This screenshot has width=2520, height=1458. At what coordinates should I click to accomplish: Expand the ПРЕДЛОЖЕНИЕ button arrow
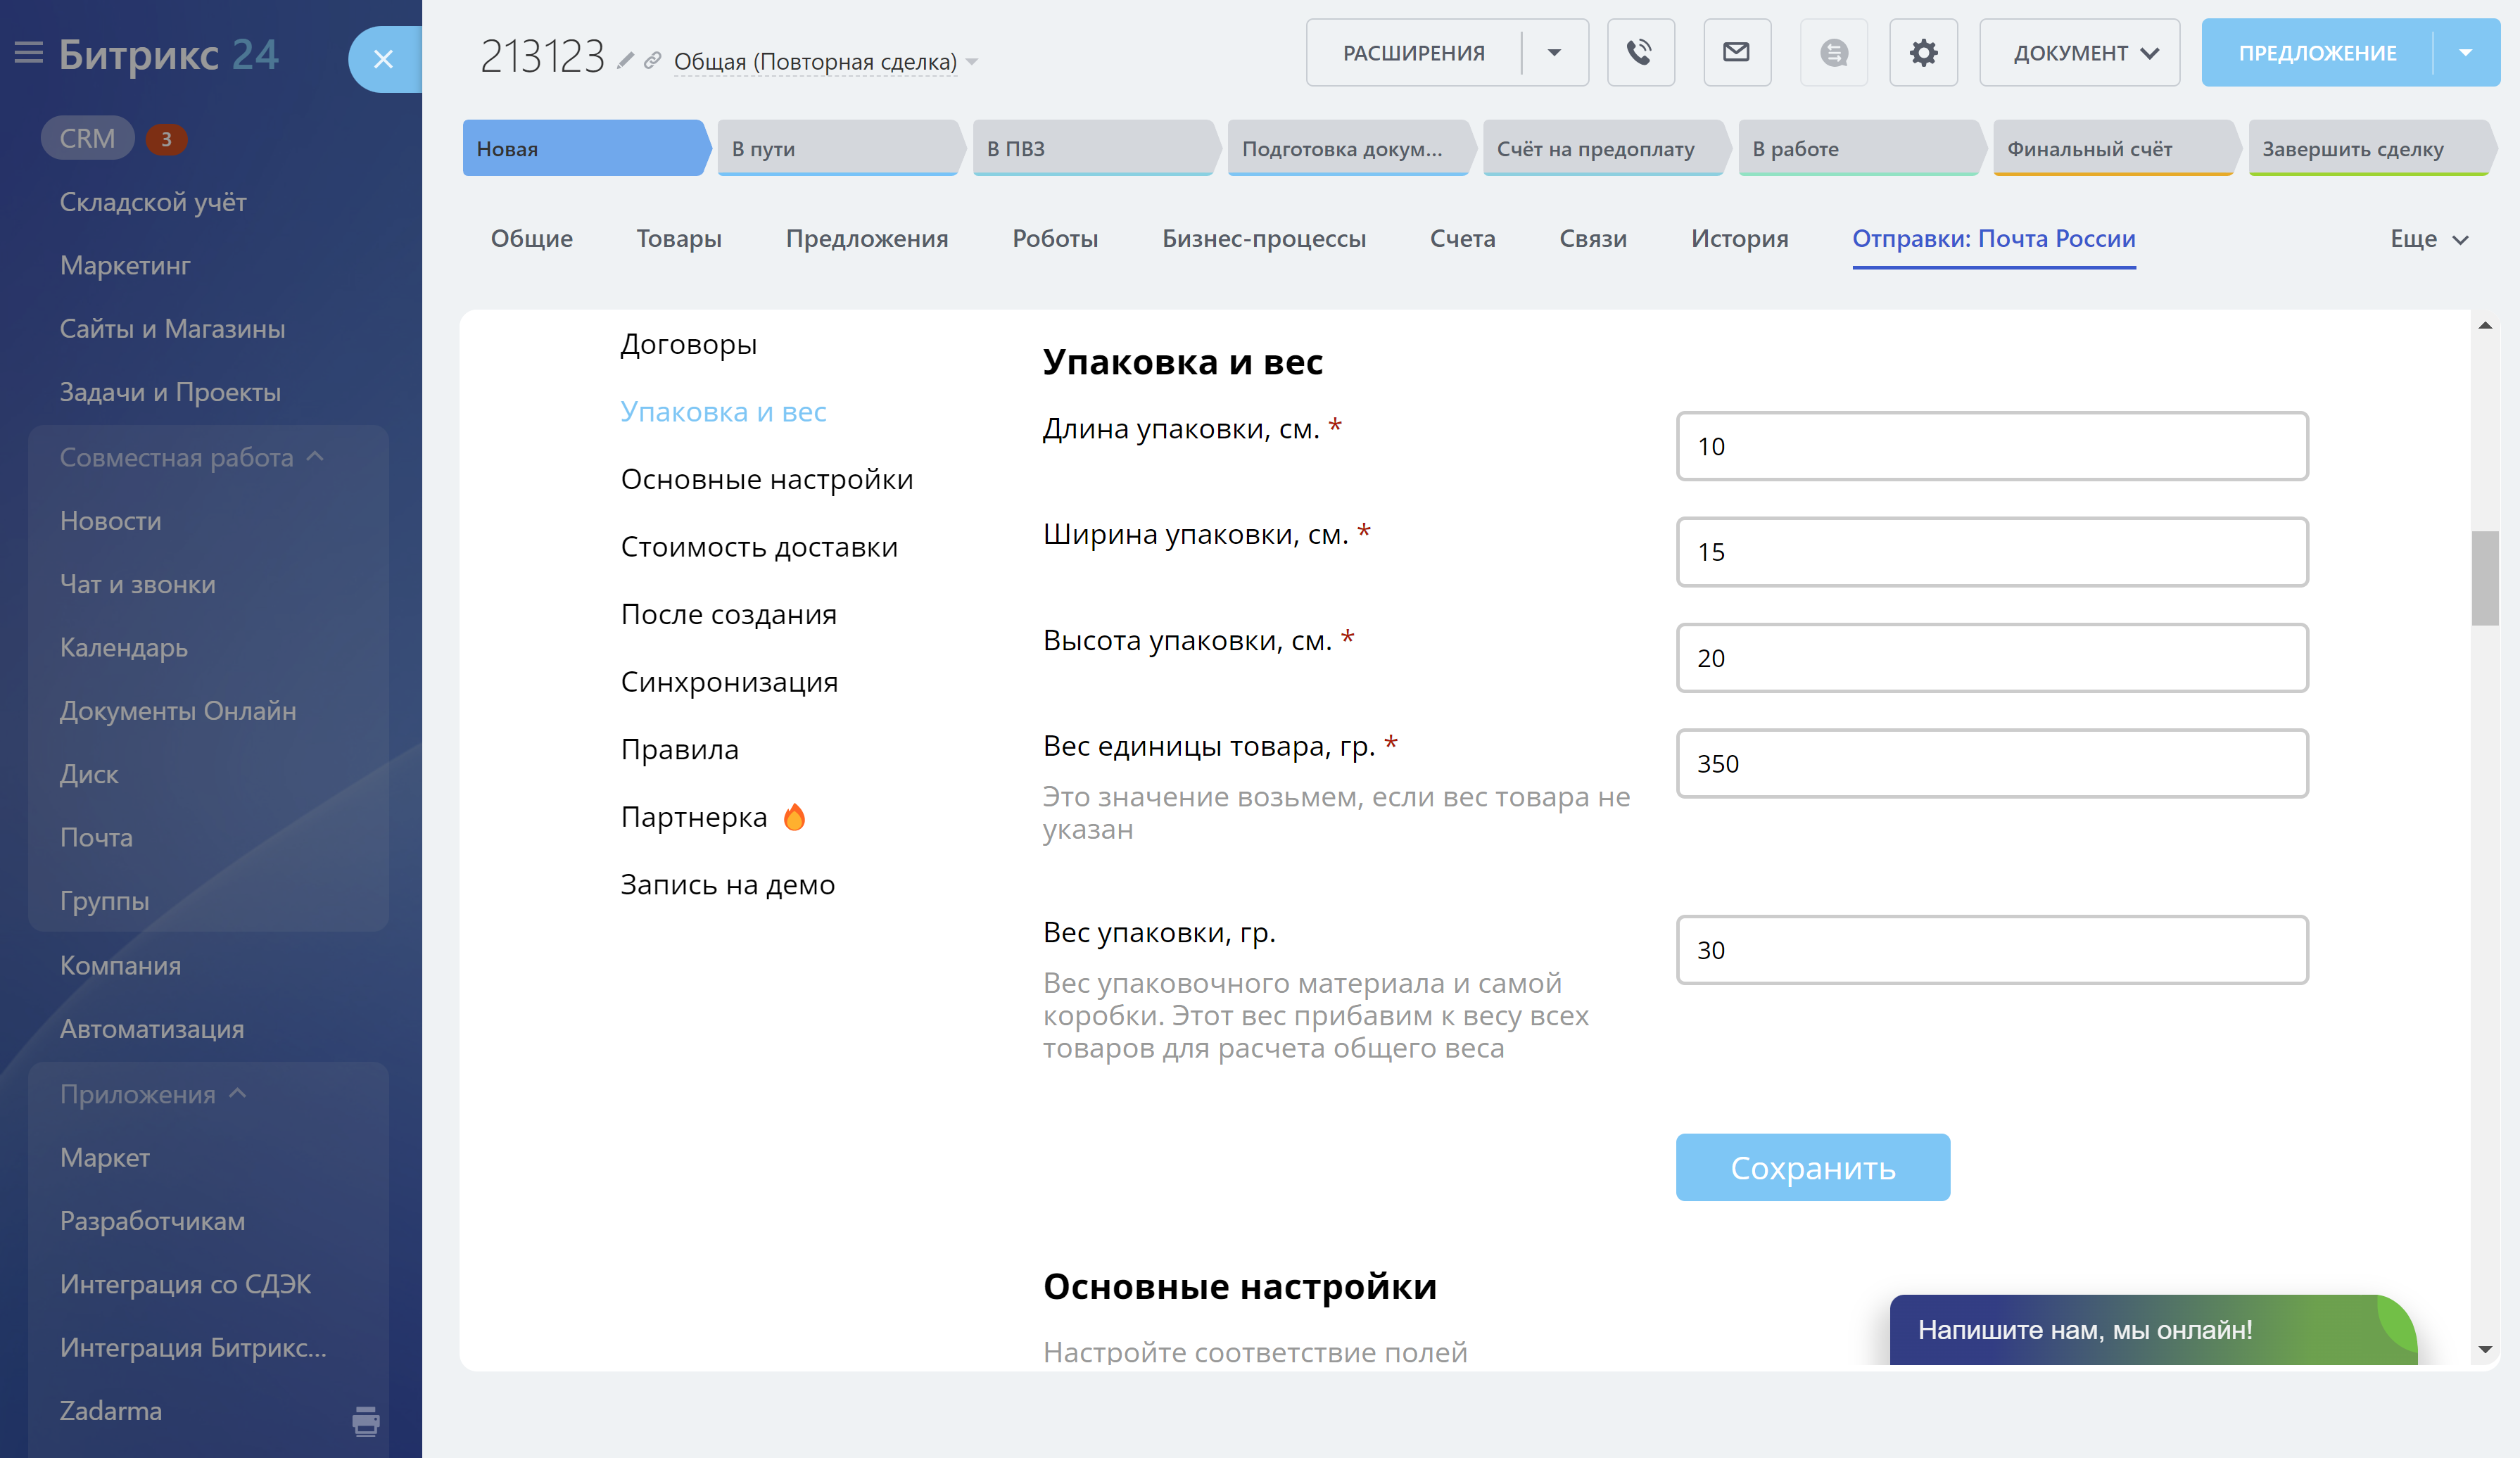(2466, 53)
